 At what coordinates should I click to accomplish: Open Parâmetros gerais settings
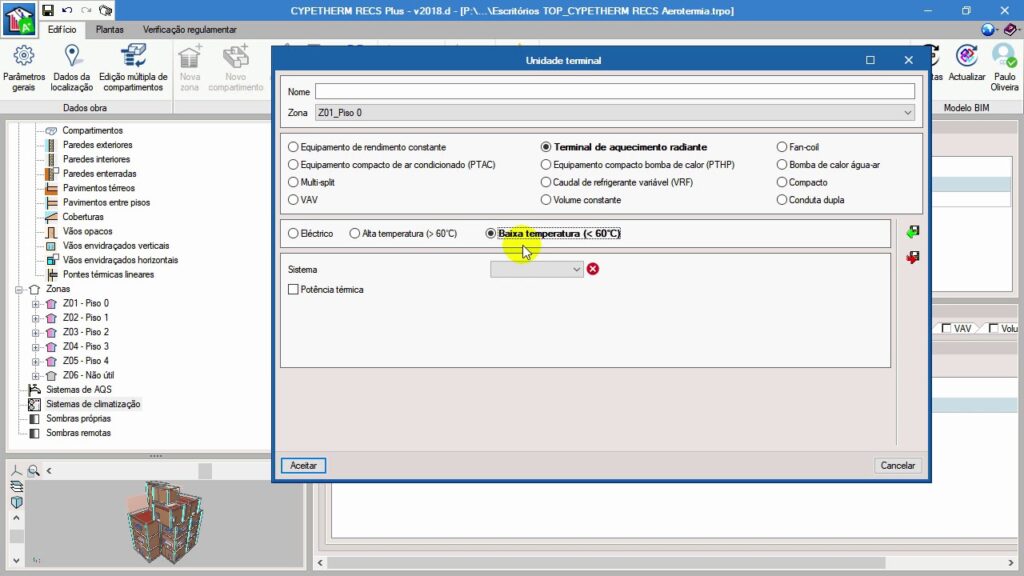click(x=23, y=66)
